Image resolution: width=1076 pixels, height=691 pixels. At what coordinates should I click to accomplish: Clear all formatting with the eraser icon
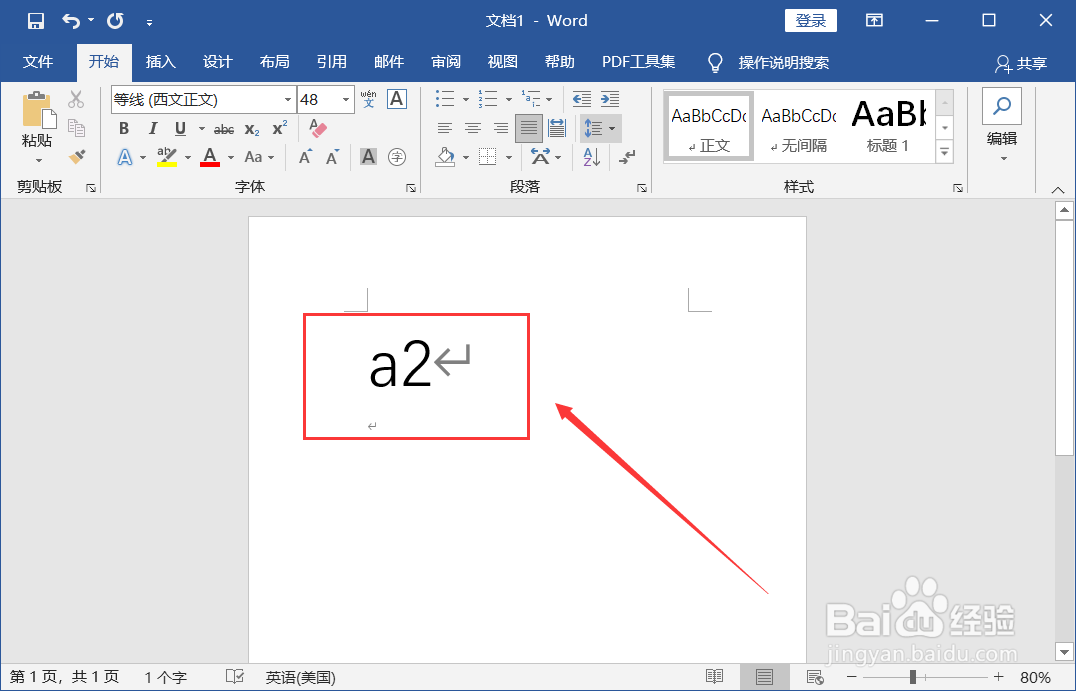point(318,128)
